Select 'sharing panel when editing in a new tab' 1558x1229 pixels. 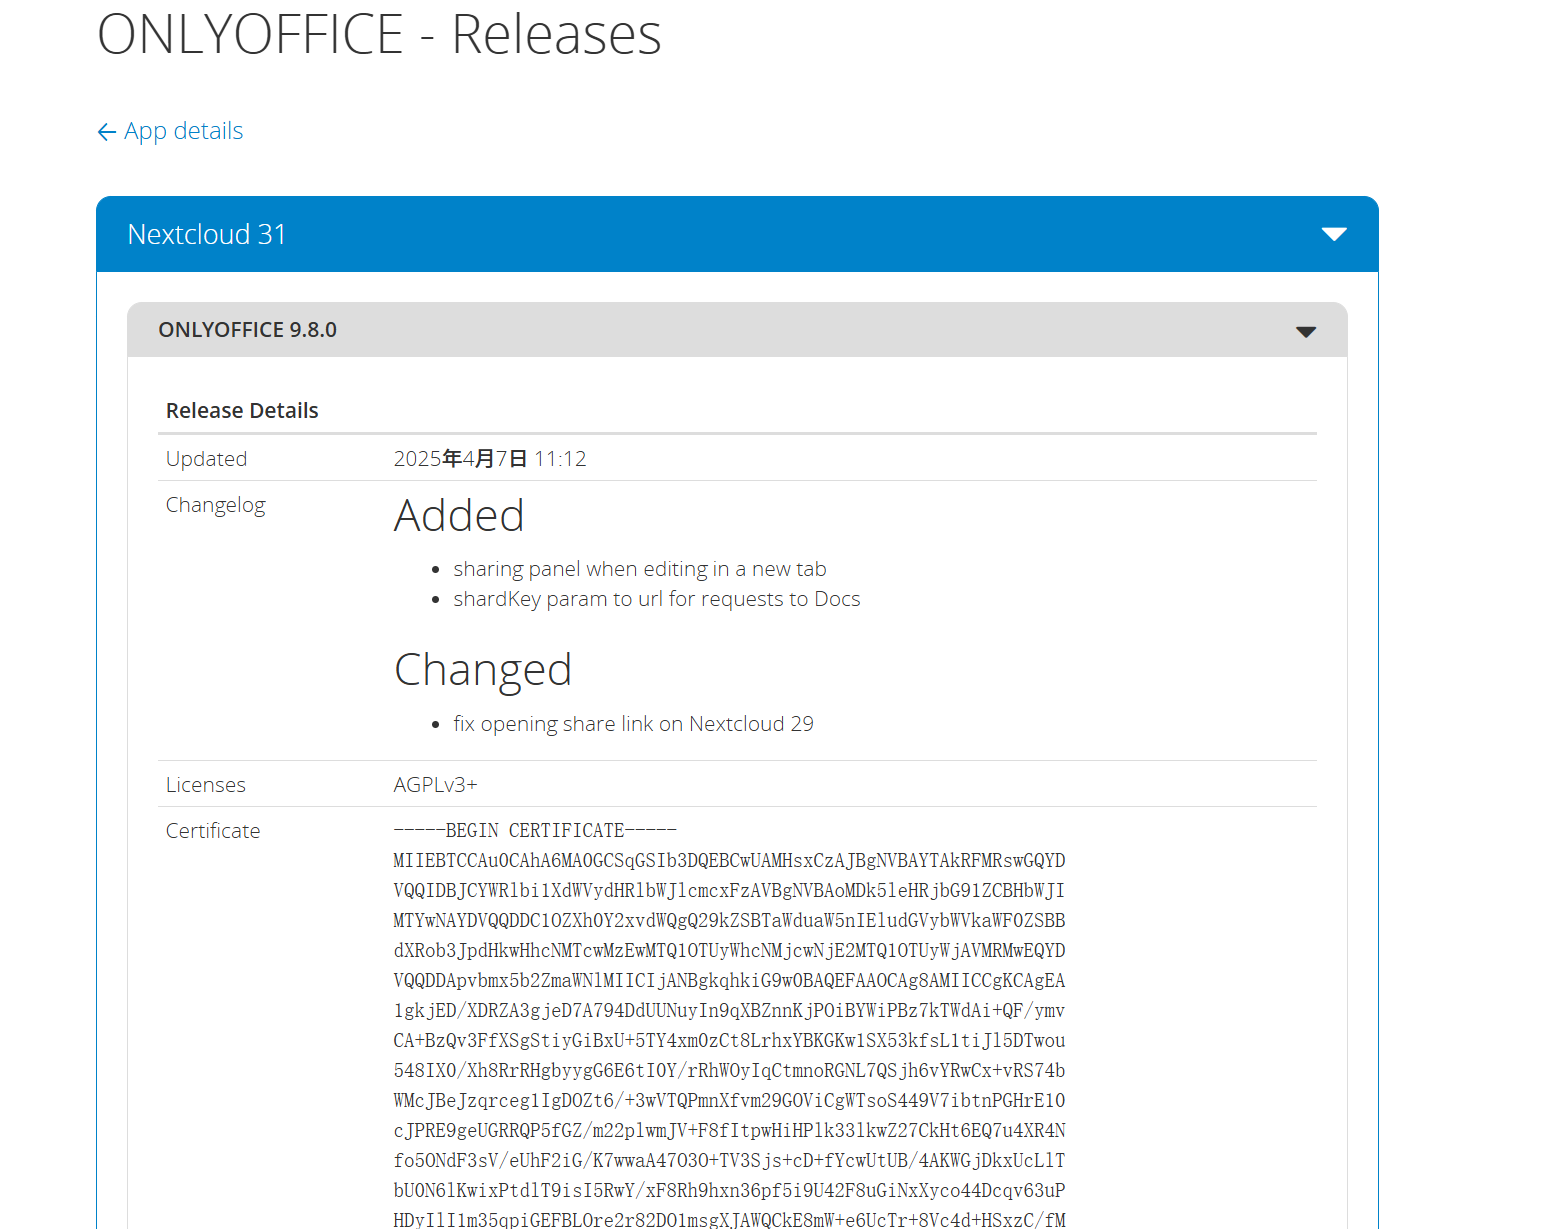[x=640, y=569]
